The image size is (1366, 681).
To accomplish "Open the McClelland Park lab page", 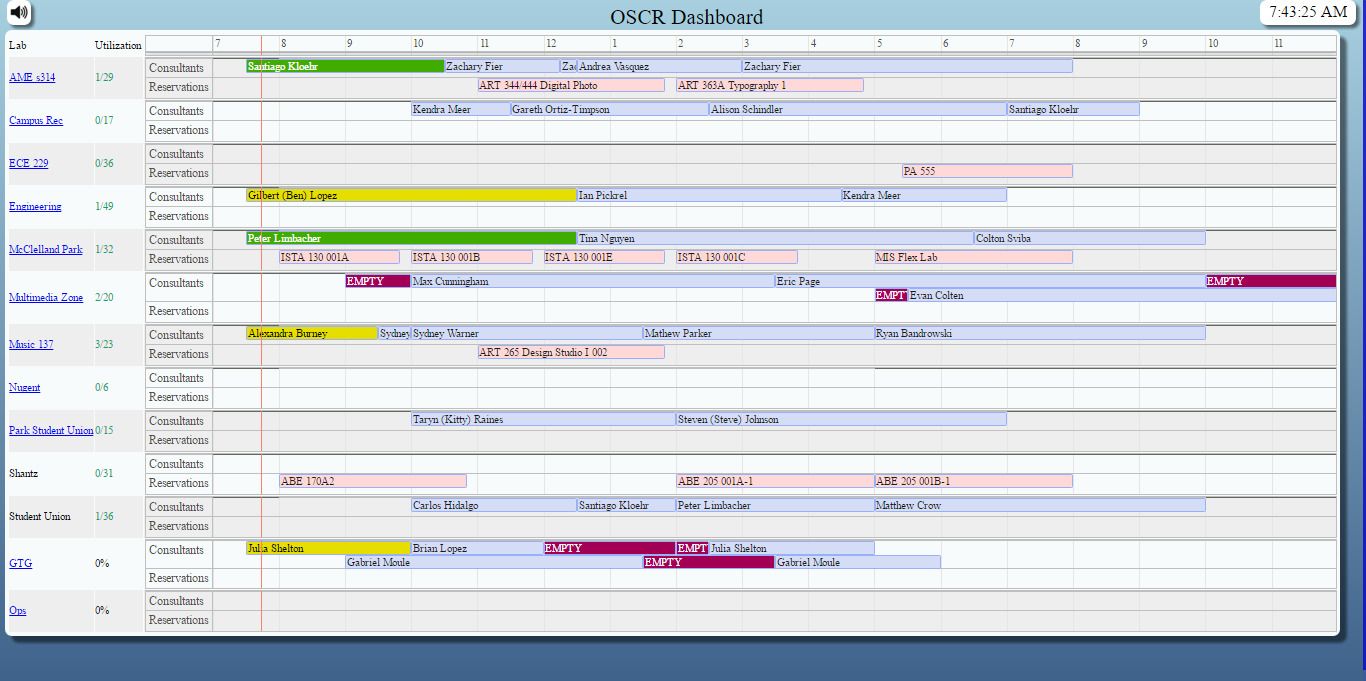I will tap(46, 249).
